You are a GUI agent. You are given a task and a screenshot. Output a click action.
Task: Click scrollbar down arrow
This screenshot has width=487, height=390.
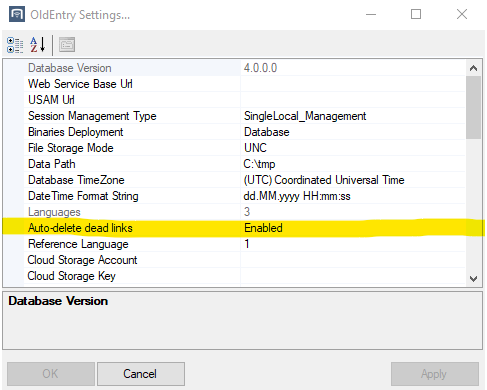(473, 278)
